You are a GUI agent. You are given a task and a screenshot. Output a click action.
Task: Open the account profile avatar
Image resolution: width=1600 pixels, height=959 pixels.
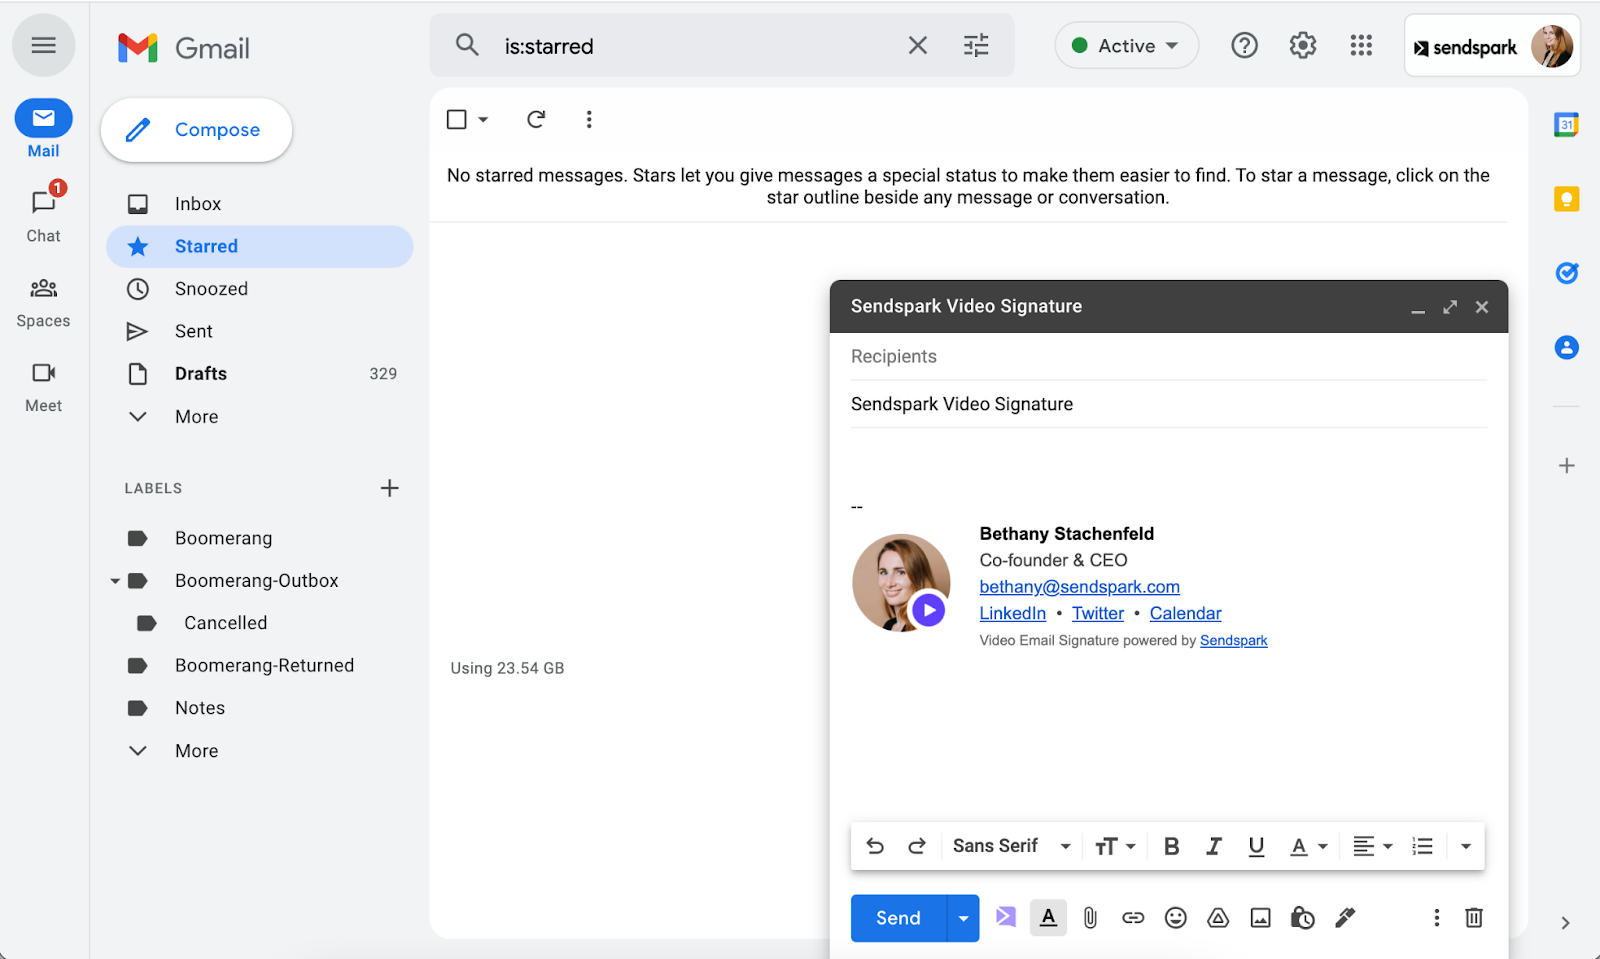1551,46
